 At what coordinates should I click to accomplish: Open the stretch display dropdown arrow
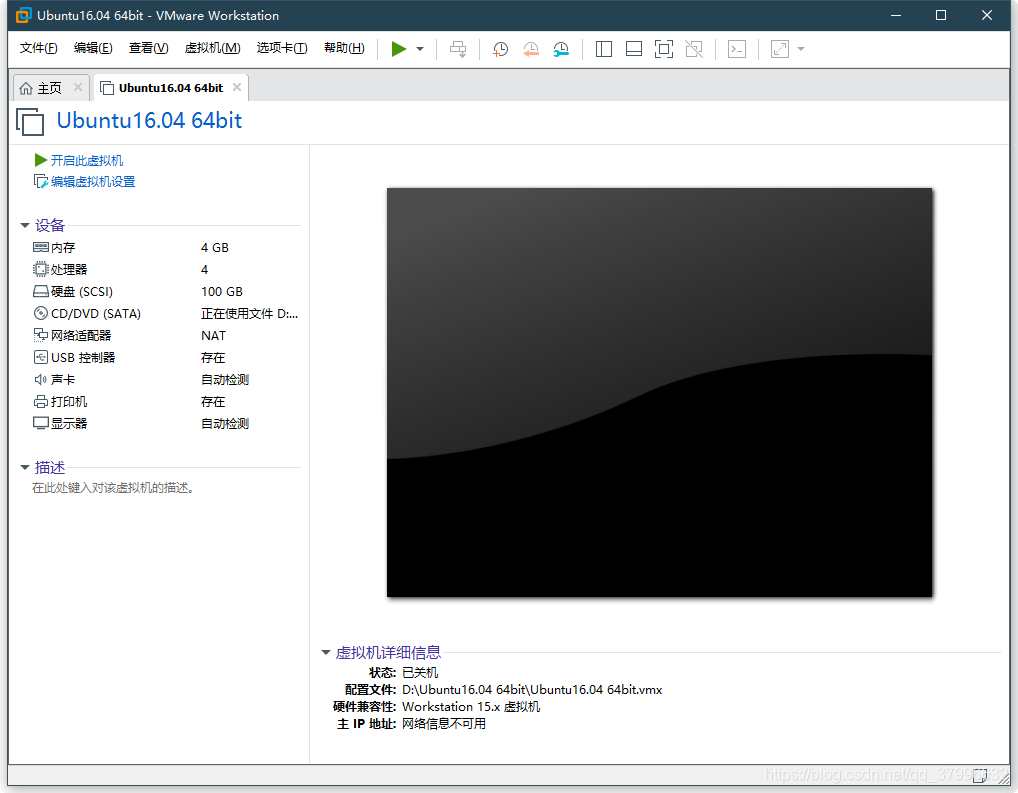point(801,49)
